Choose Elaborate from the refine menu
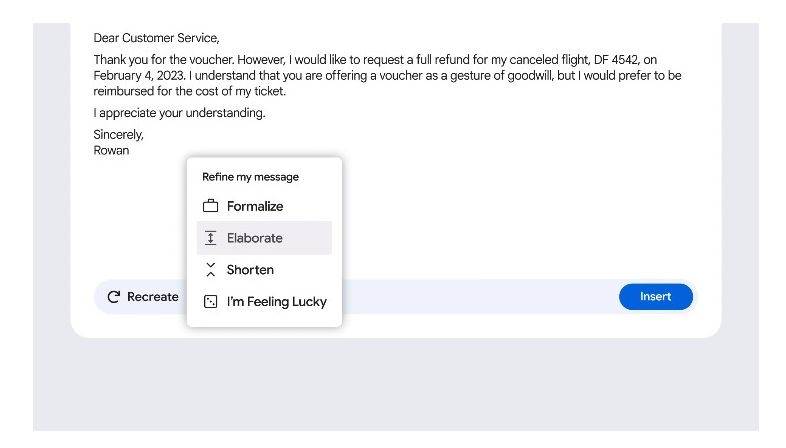The image size is (786, 448). (x=255, y=238)
